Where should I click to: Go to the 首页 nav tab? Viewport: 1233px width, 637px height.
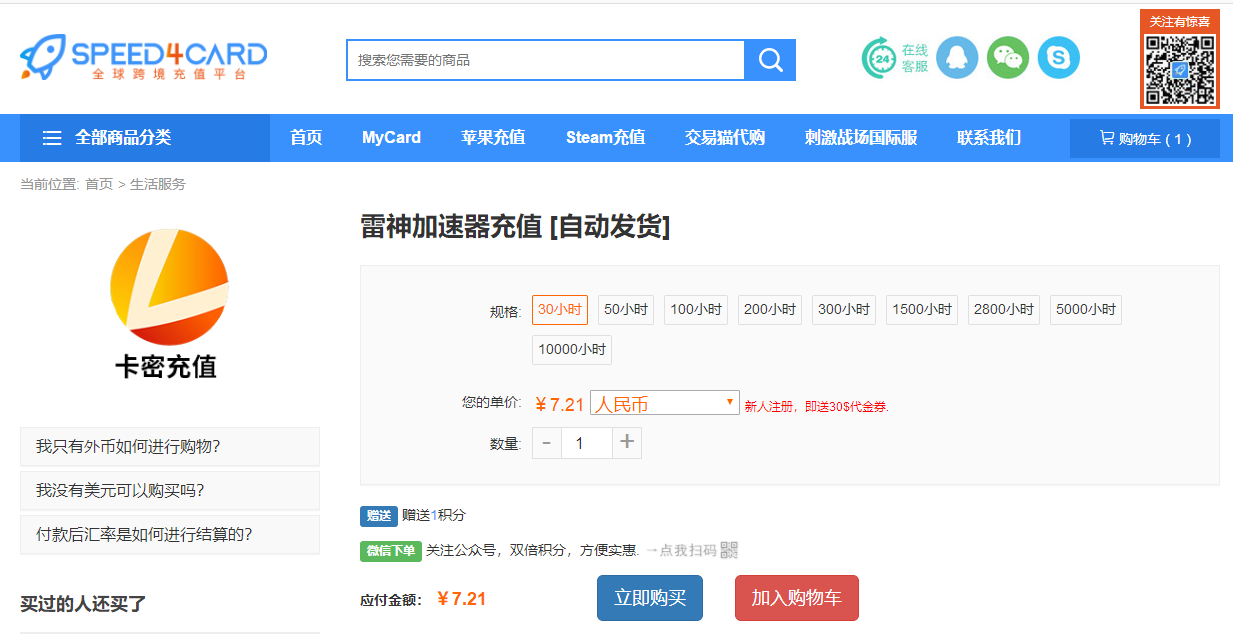[306, 138]
